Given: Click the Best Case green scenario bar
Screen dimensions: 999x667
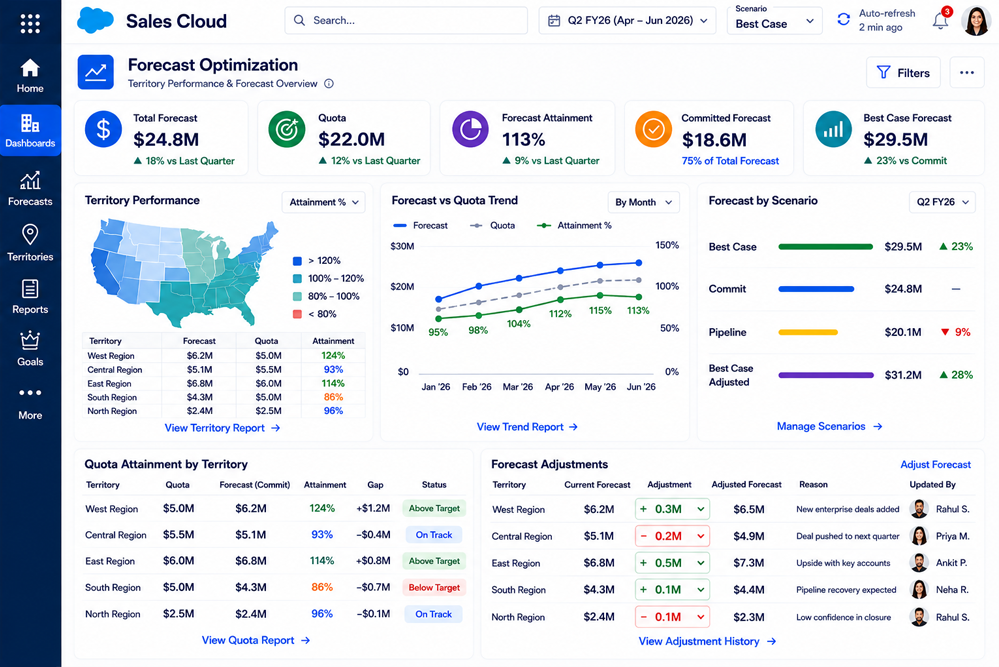Looking at the screenshot, I should (x=826, y=247).
